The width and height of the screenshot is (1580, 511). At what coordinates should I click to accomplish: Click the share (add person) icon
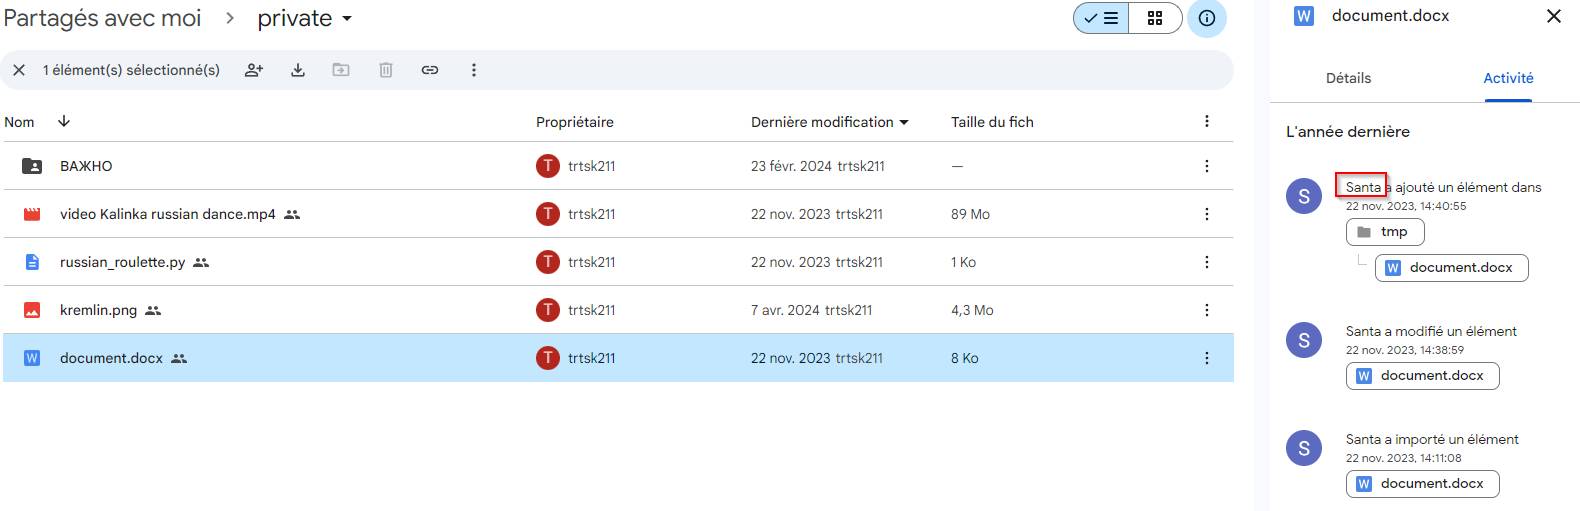254,70
